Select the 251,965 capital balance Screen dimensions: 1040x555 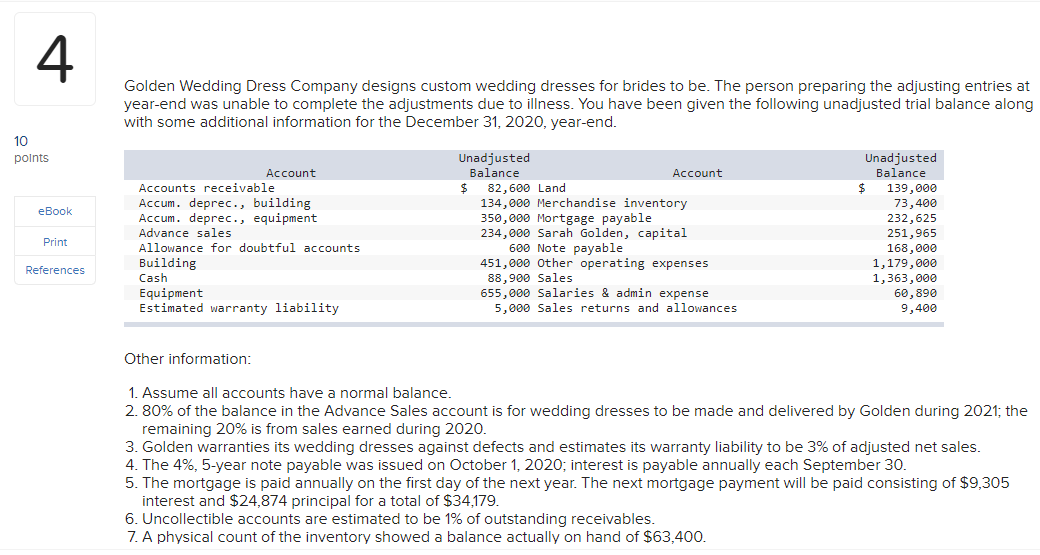click(x=912, y=233)
